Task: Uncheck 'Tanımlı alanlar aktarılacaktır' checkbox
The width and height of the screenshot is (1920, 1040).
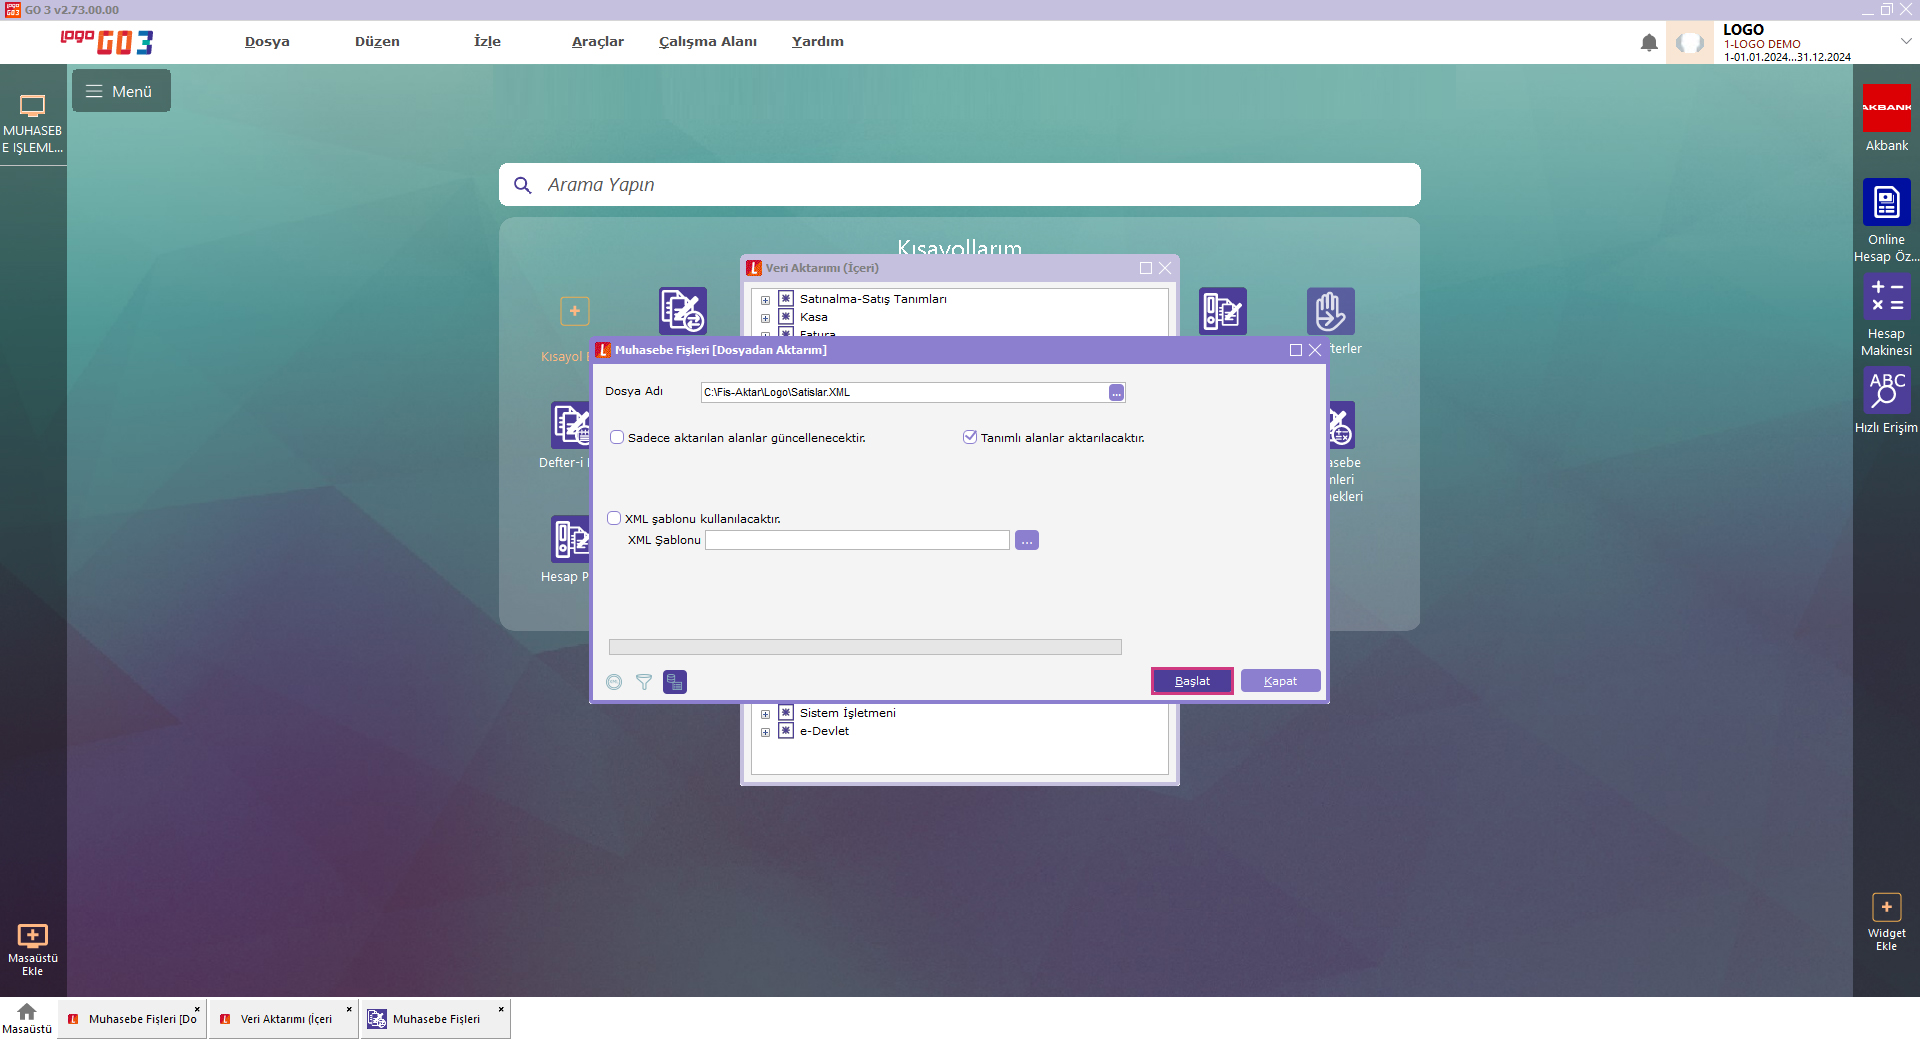Action: pyautogui.click(x=969, y=437)
